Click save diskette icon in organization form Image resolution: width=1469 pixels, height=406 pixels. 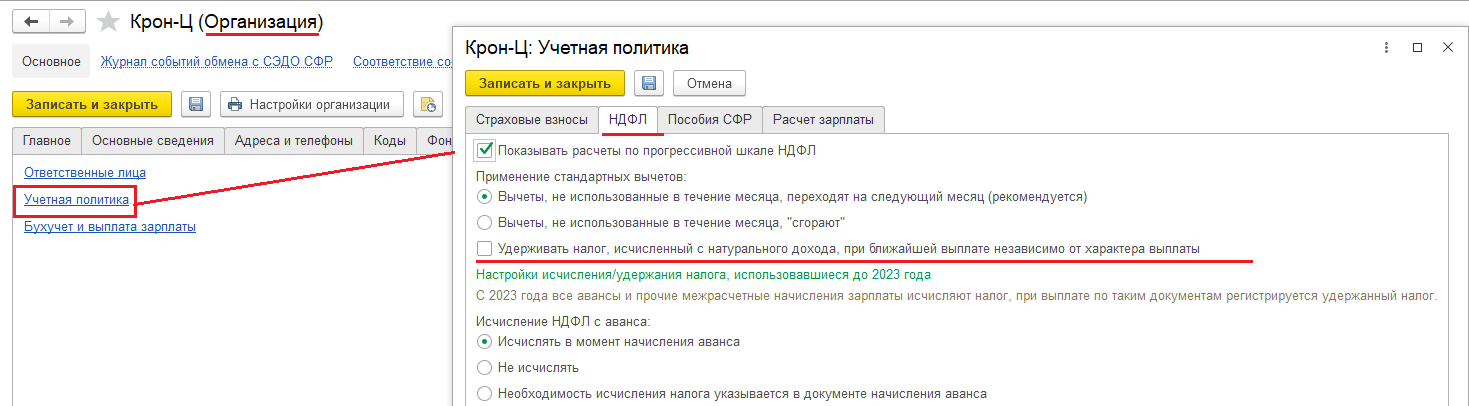pos(196,104)
